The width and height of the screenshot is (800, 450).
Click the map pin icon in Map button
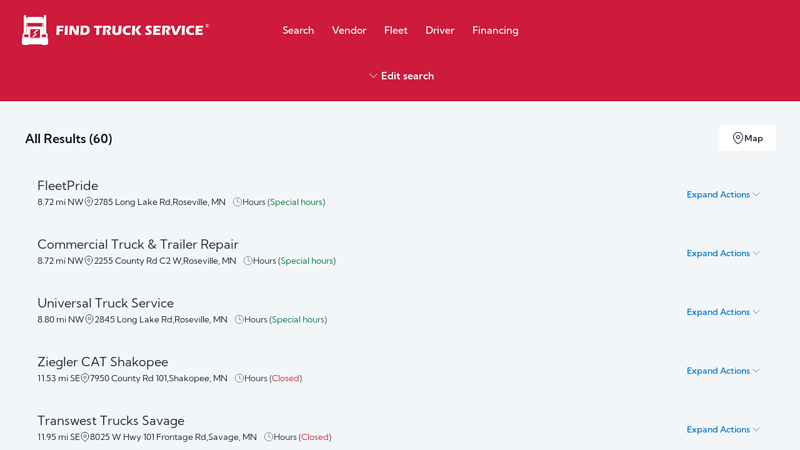[x=738, y=138]
